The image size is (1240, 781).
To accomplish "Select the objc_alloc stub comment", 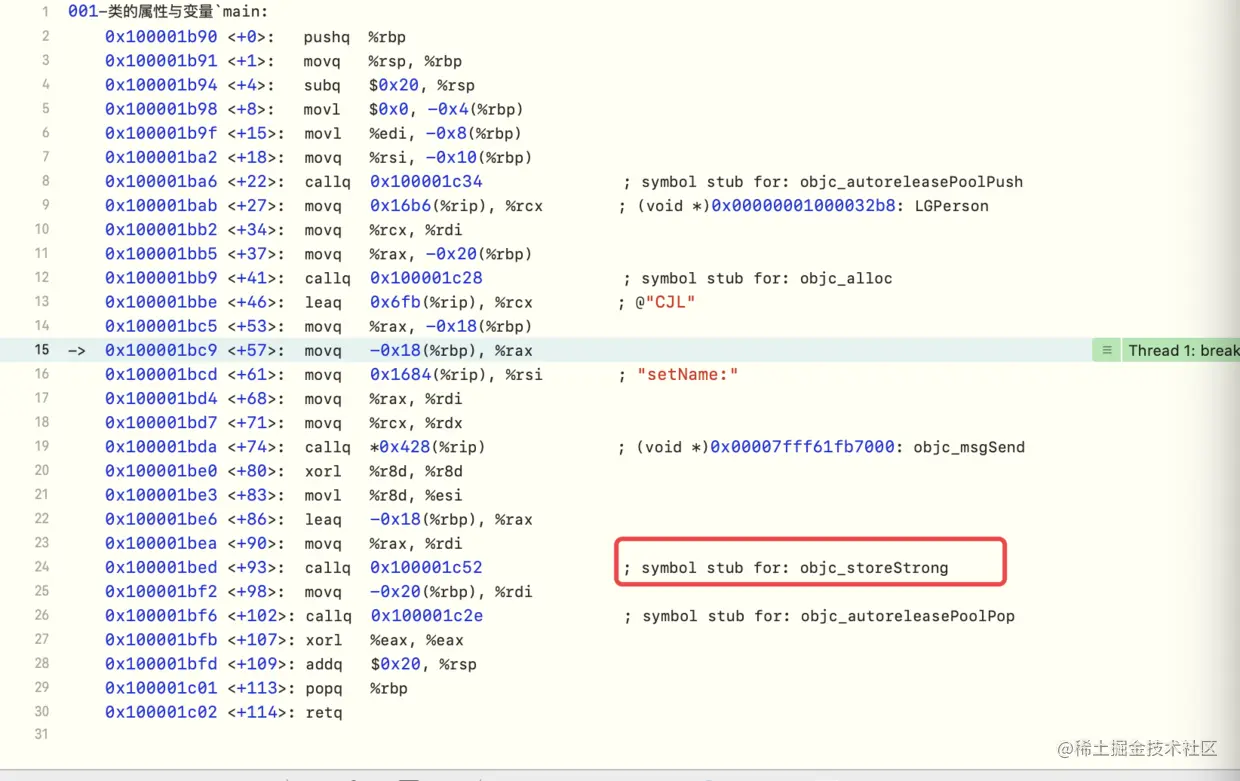I will click(758, 278).
